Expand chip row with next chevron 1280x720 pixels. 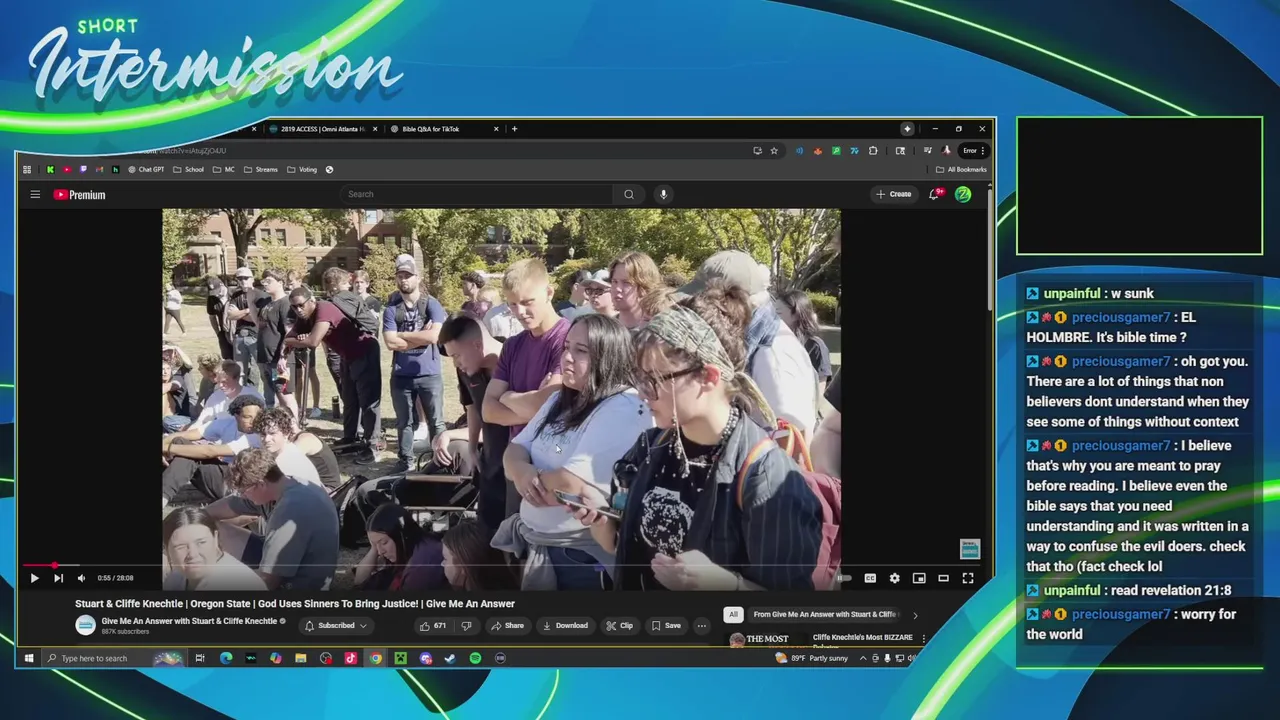pyautogui.click(x=915, y=615)
